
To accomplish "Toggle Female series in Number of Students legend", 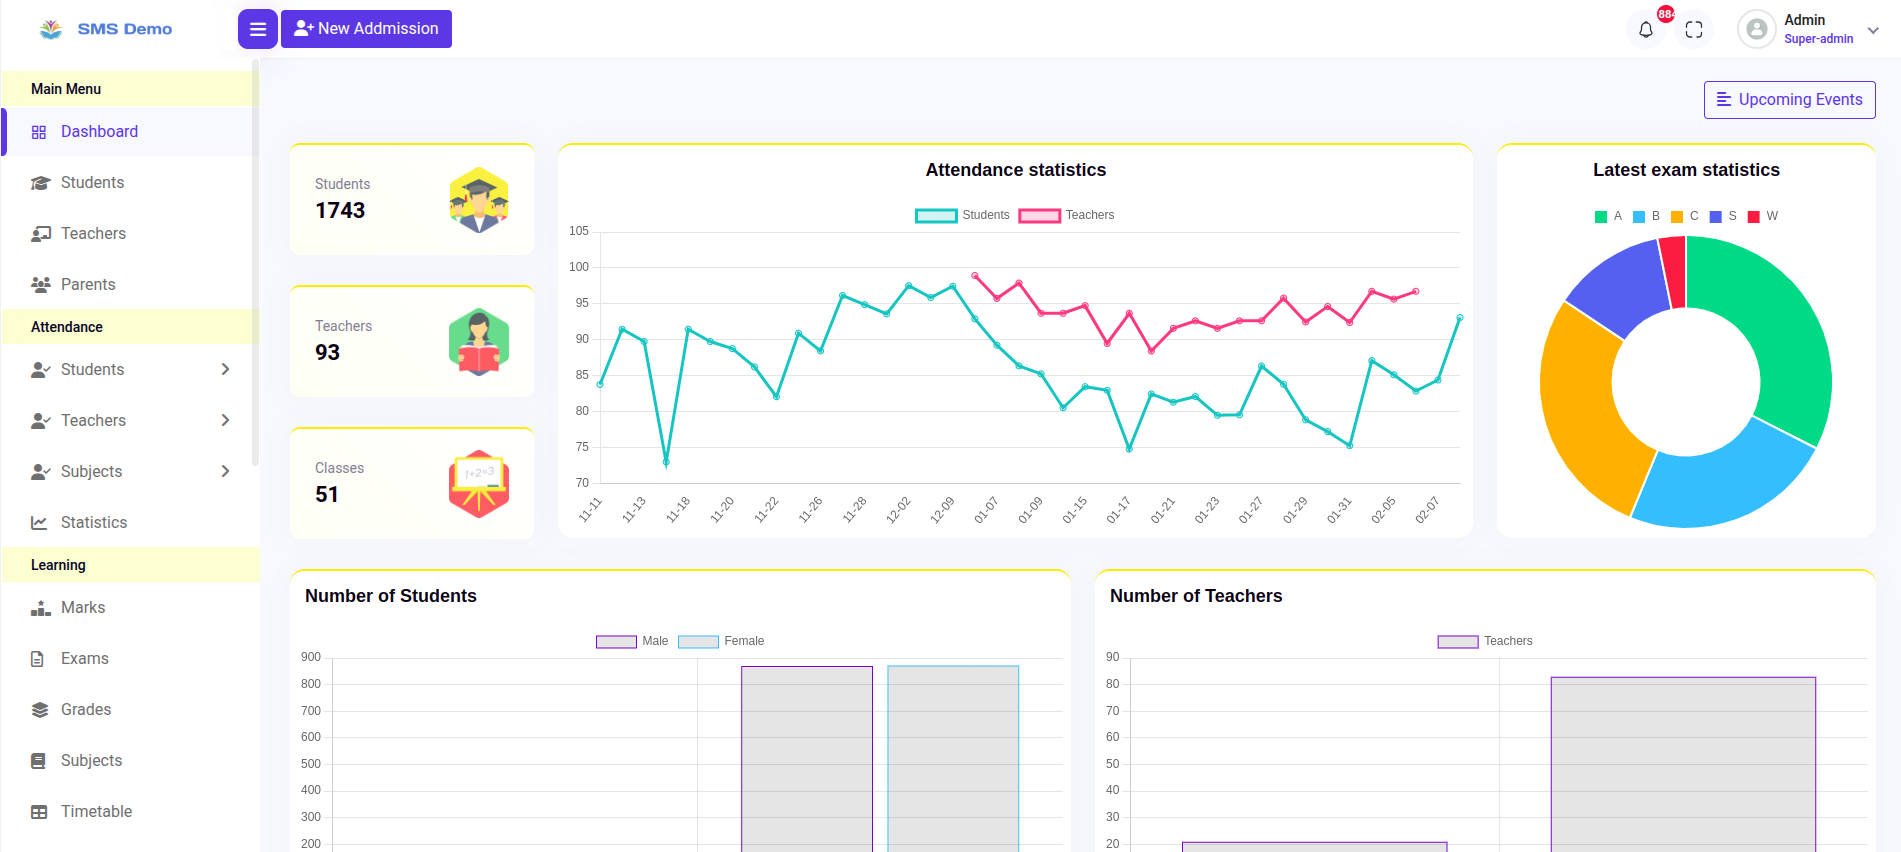I will coord(721,641).
